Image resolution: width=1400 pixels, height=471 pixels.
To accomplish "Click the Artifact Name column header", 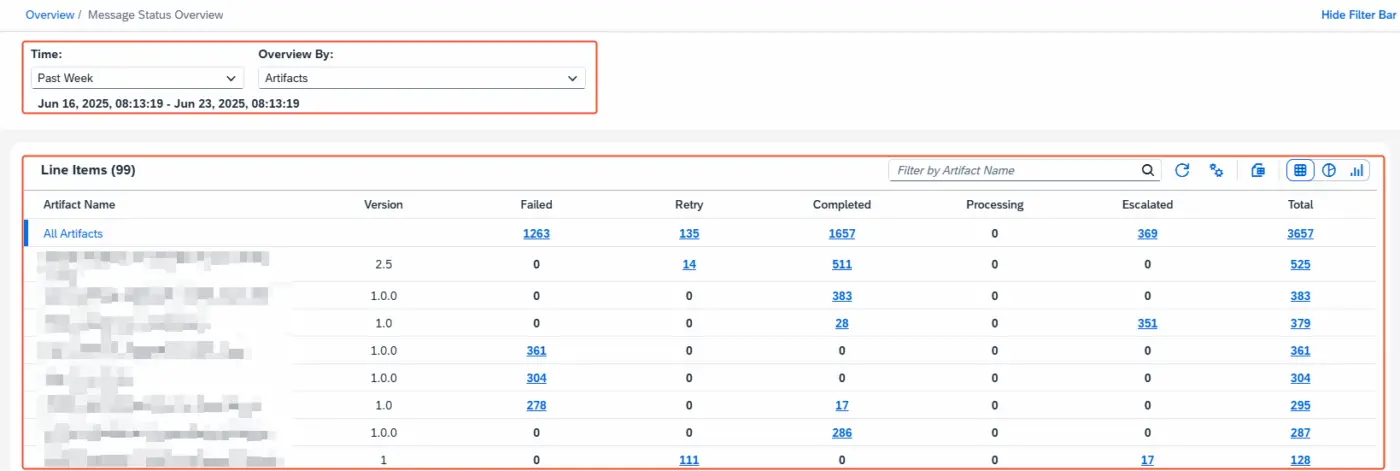I will coord(79,204).
